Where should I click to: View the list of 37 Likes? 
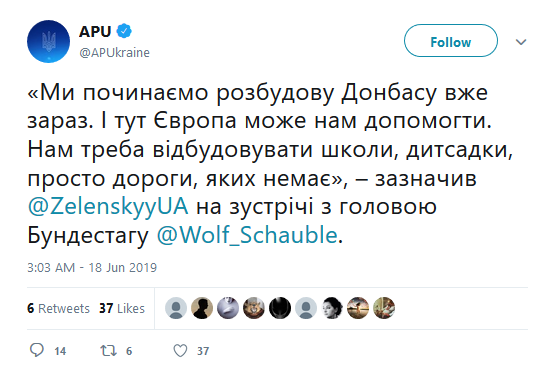[x=122, y=308]
